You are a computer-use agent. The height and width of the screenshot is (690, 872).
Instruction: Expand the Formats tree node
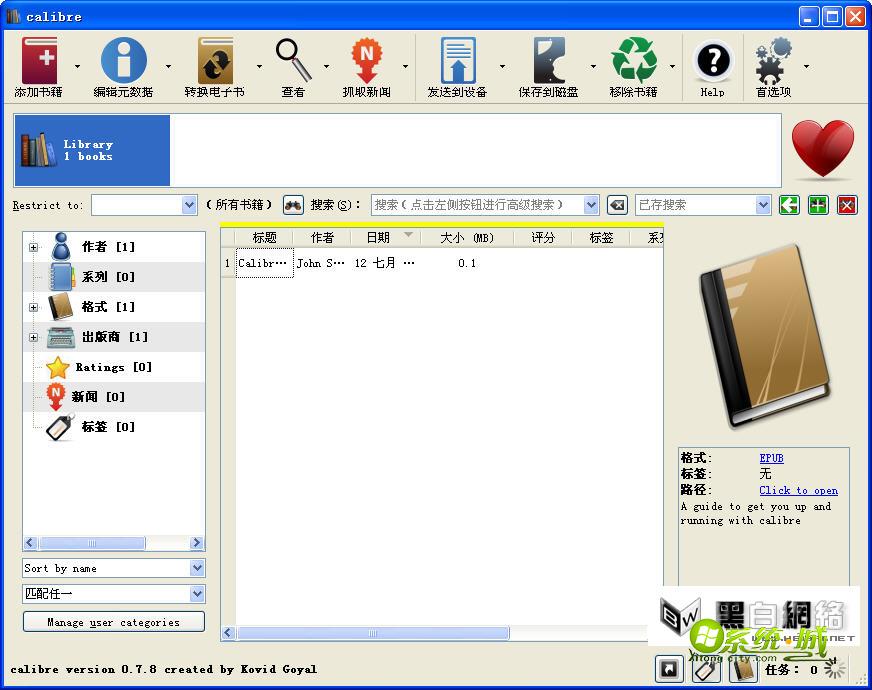(x=33, y=307)
